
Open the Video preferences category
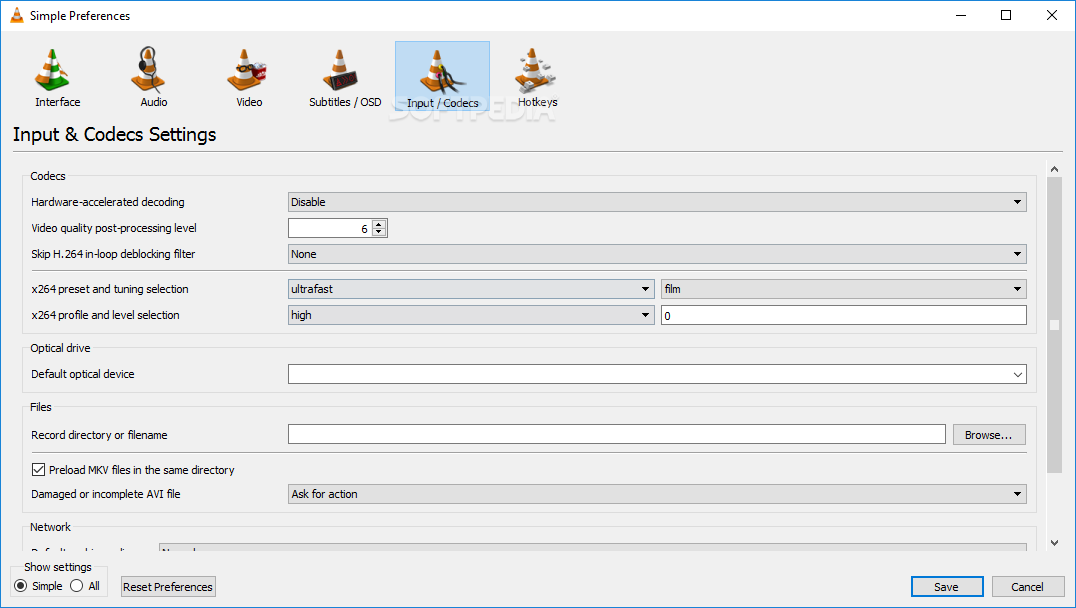[249, 77]
